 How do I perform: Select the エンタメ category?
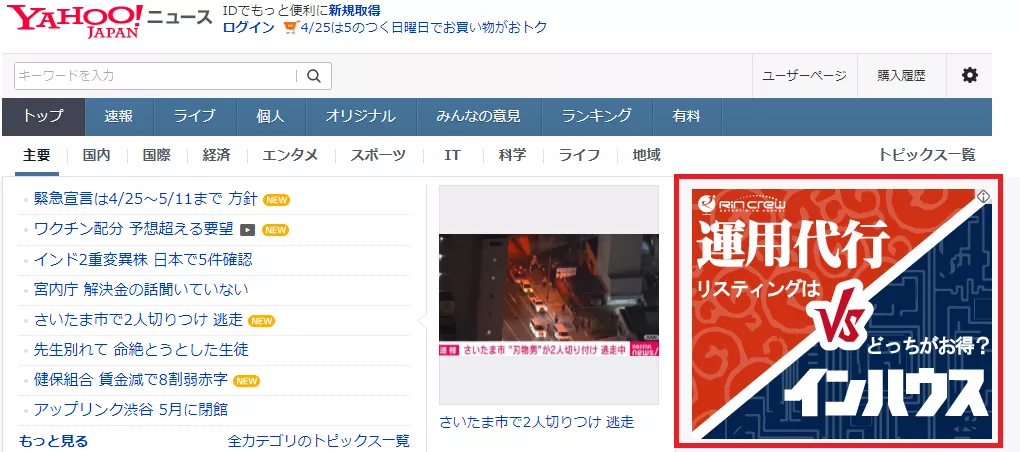tap(290, 155)
